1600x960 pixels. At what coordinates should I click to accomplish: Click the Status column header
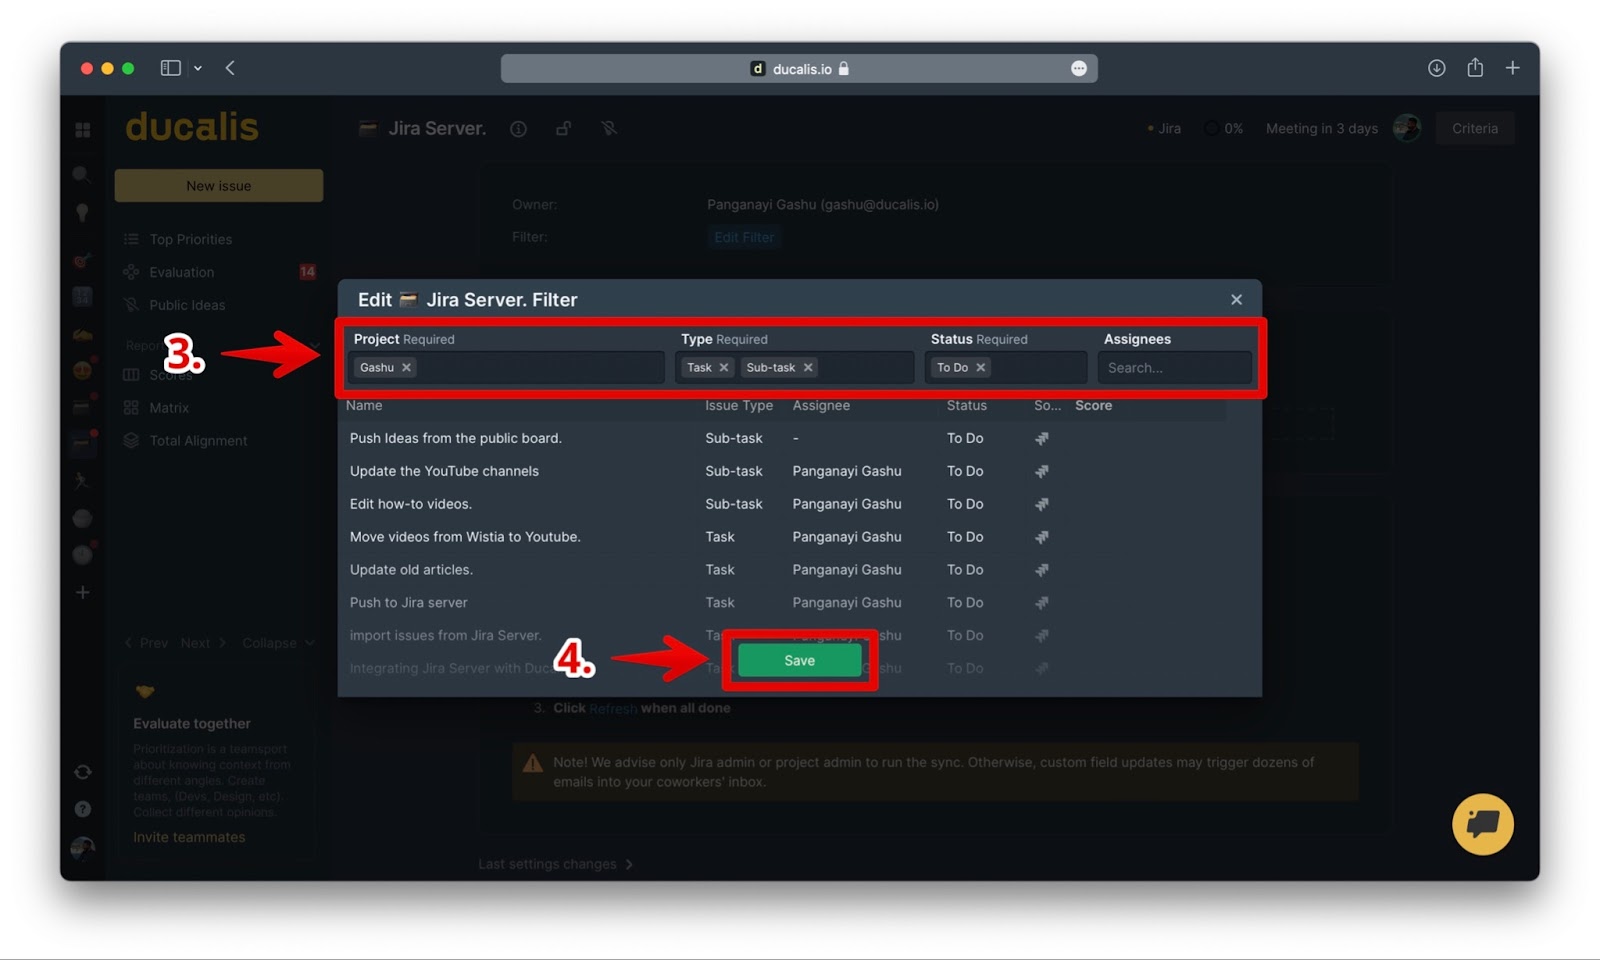(966, 405)
